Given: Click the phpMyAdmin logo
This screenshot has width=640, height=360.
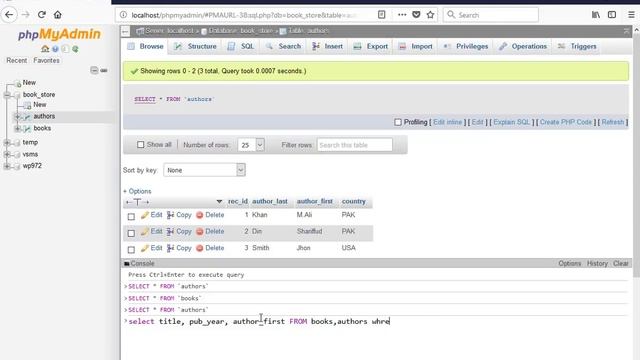Looking at the screenshot, I should point(60,34).
